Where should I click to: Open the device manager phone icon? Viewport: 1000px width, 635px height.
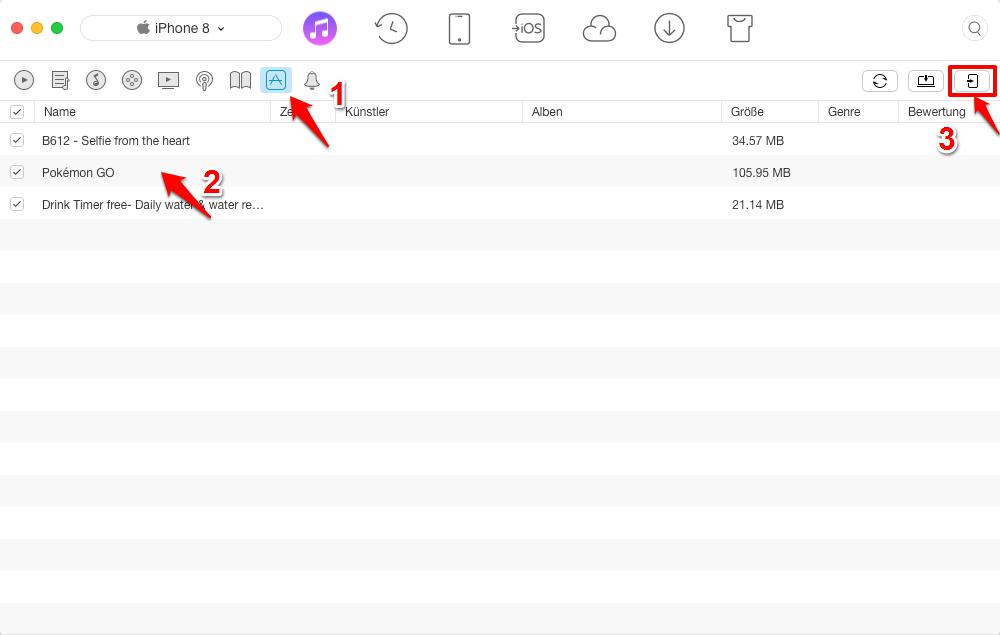[x=459, y=29]
